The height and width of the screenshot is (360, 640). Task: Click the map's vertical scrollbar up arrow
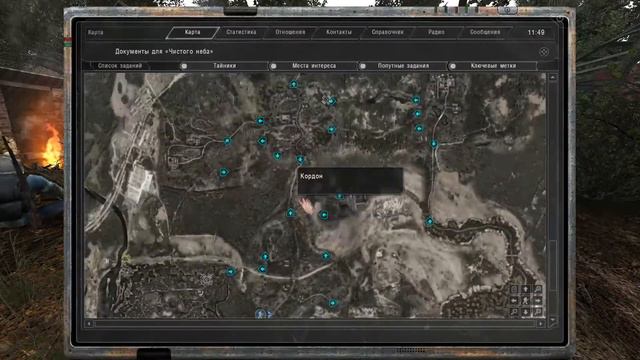[x=553, y=77]
